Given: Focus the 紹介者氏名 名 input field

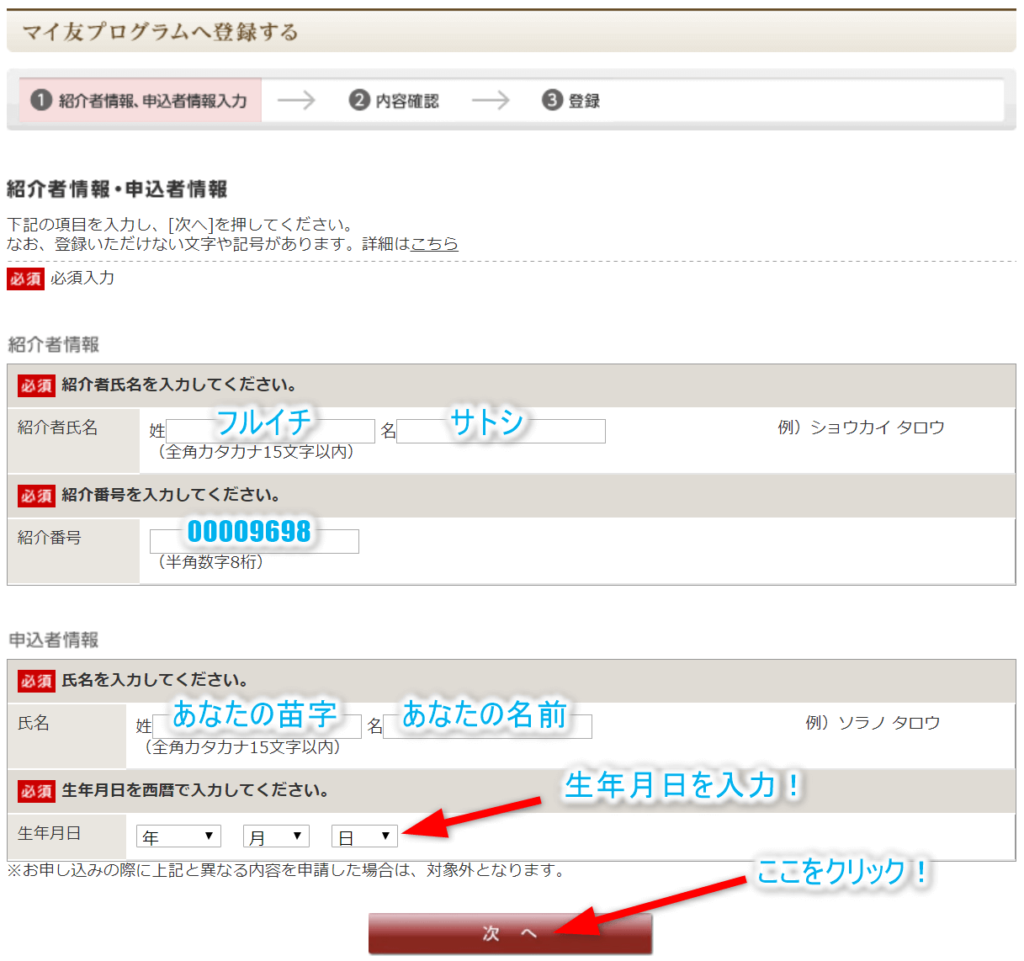Looking at the screenshot, I should pyautogui.click(x=501, y=431).
